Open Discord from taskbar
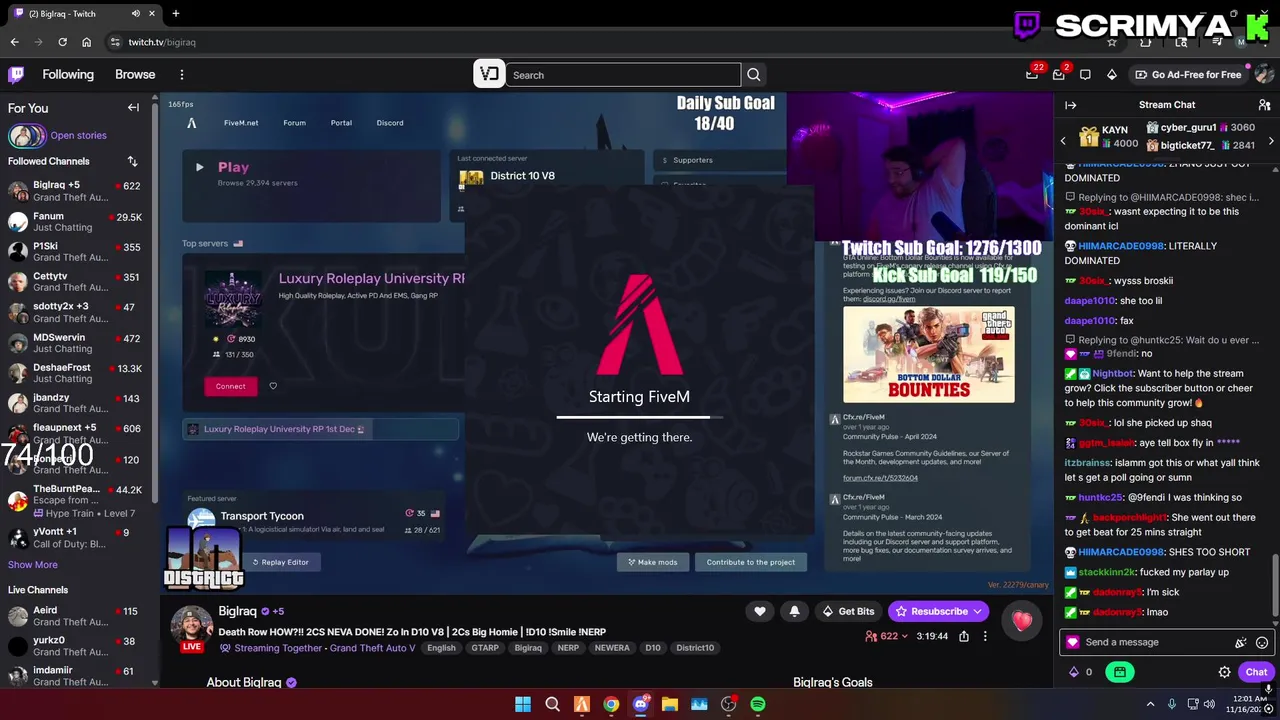The height and width of the screenshot is (720, 1280). coord(640,704)
